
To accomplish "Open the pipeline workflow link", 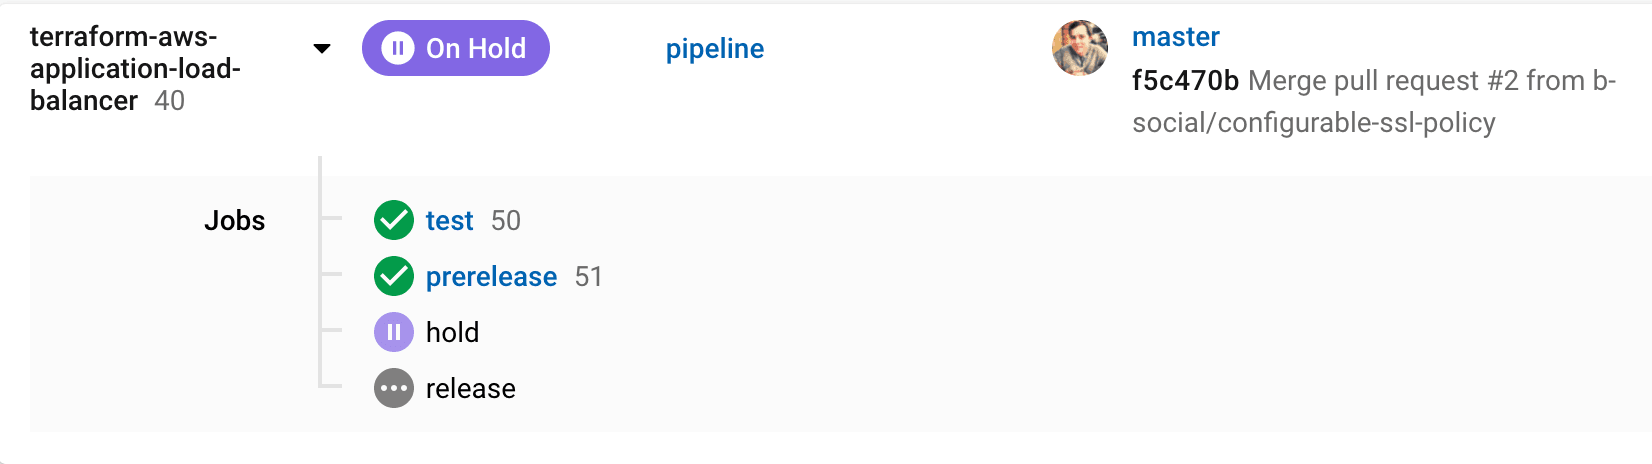I will tap(714, 49).
